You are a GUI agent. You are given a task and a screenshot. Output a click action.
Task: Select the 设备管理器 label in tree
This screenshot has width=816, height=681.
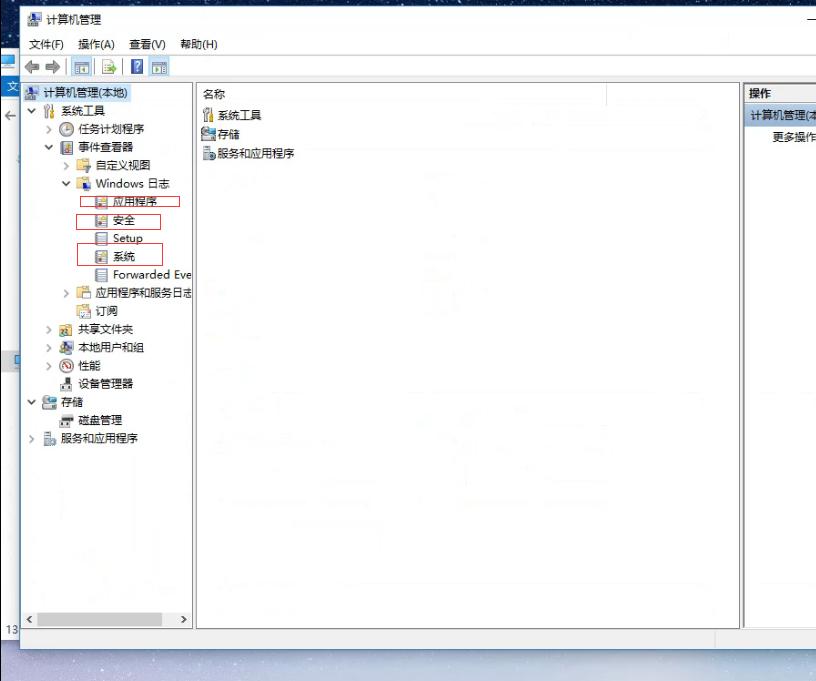click(106, 384)
